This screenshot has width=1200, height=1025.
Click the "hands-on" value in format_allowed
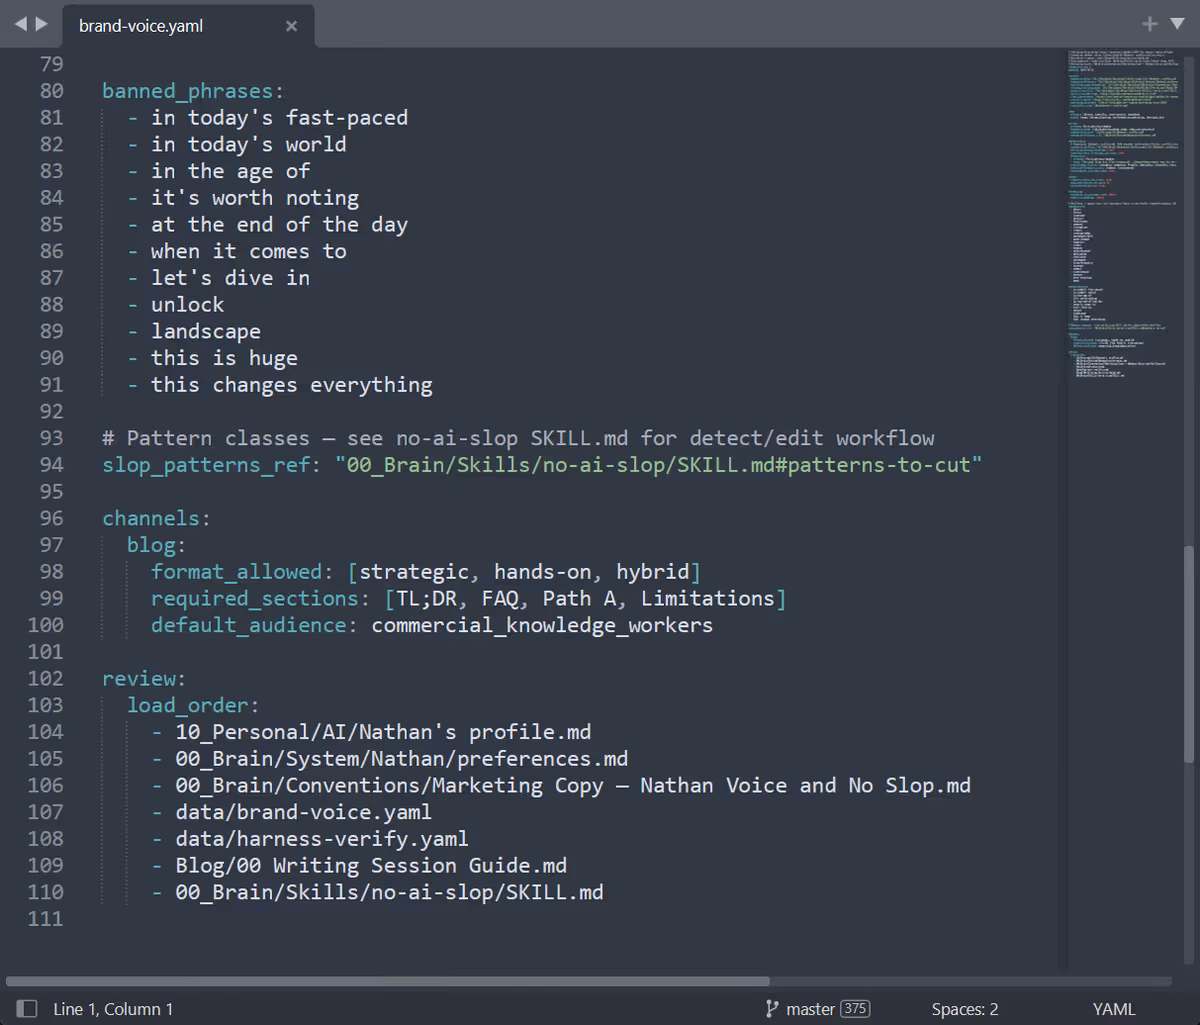pyautogui.click(x=542, y=572)
